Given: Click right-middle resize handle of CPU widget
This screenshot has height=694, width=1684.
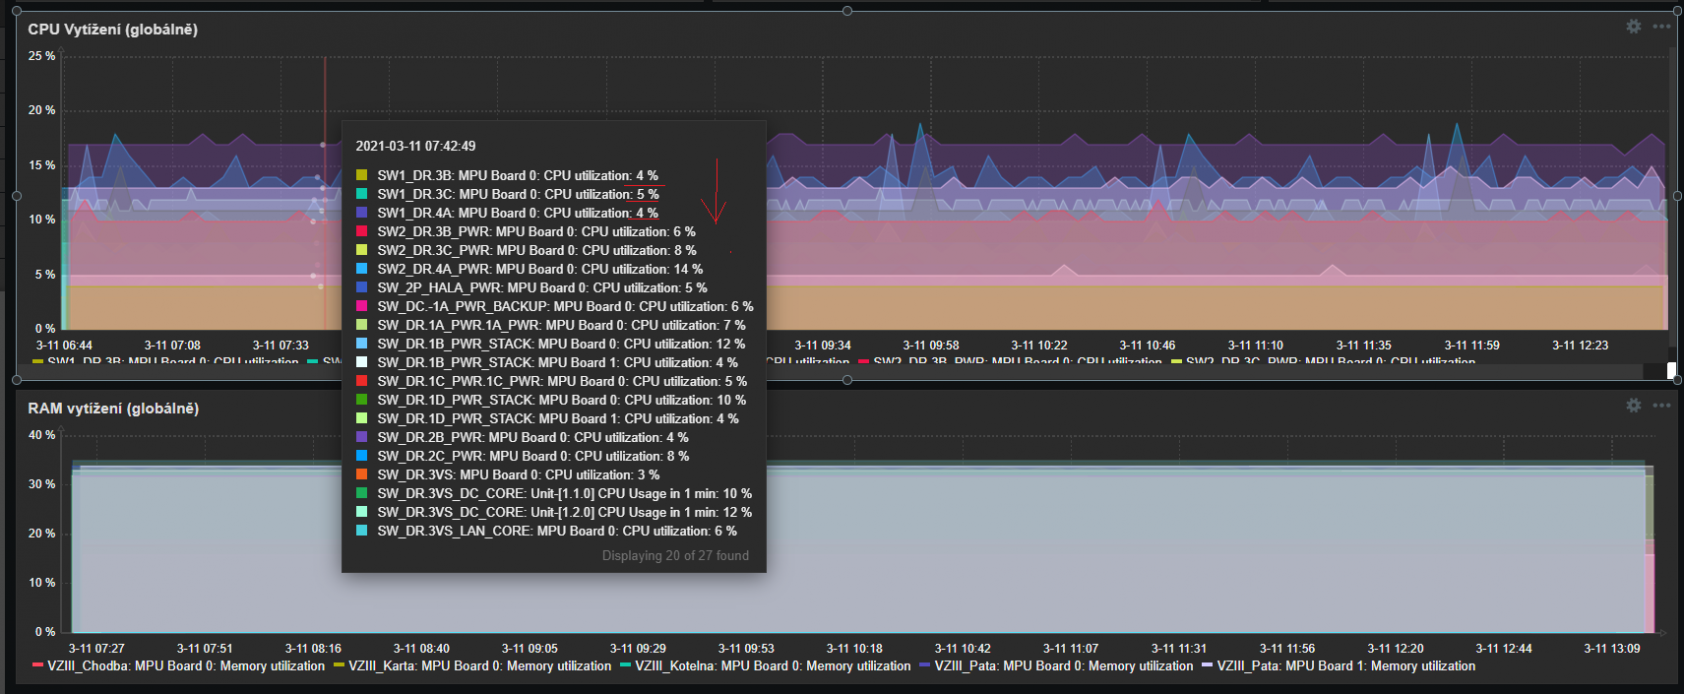Looking at the screenshot, I should point(1677,196).
